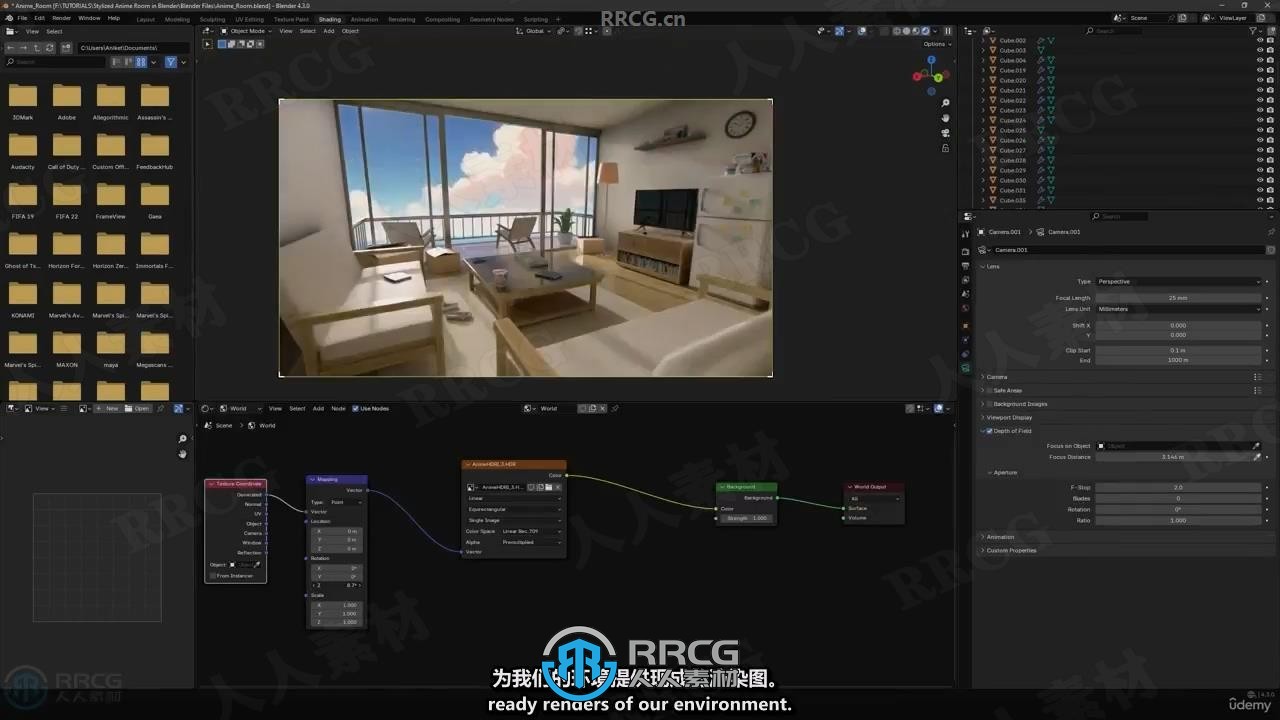1280x720 pixels.
Task: Zoom the image editor with magnifier
Action: click(x=182, y=439)
